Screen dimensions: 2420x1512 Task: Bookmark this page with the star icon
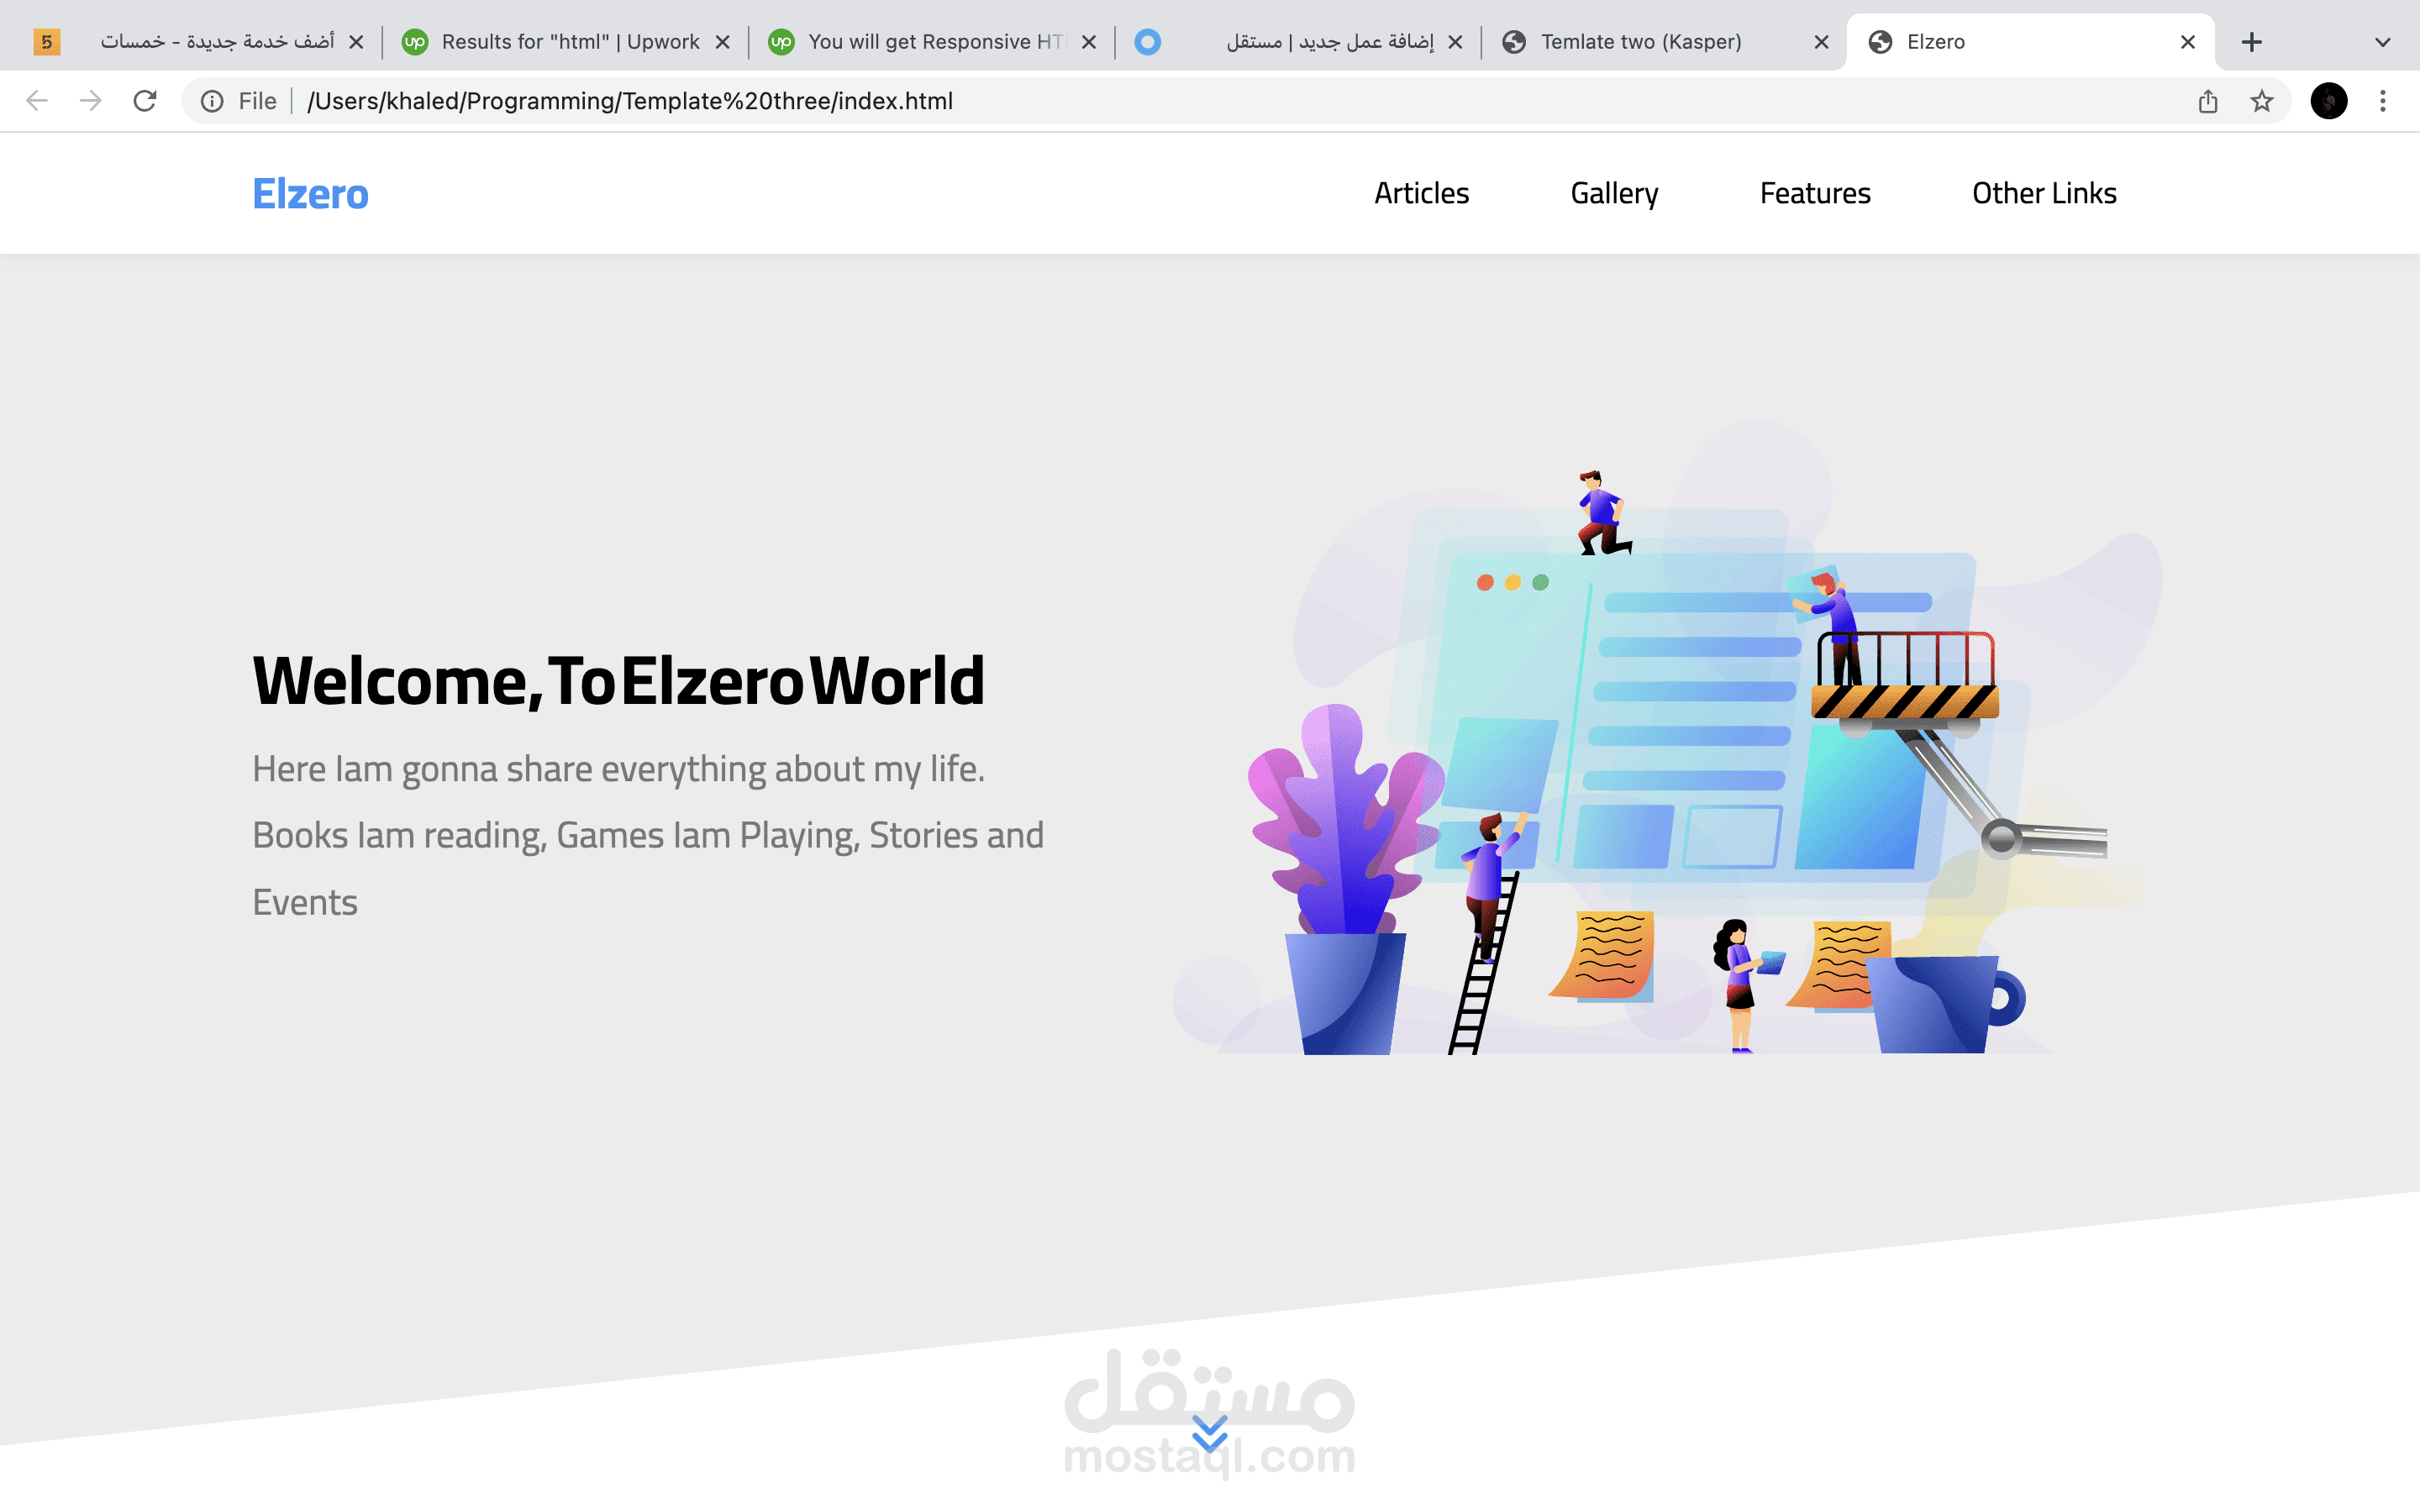2261,101
